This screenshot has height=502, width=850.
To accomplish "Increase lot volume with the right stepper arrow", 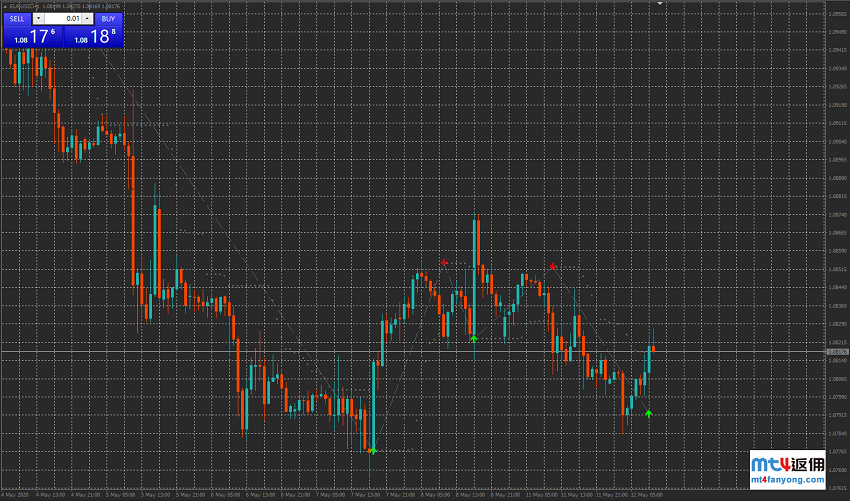I will click(x=87, y=18).
